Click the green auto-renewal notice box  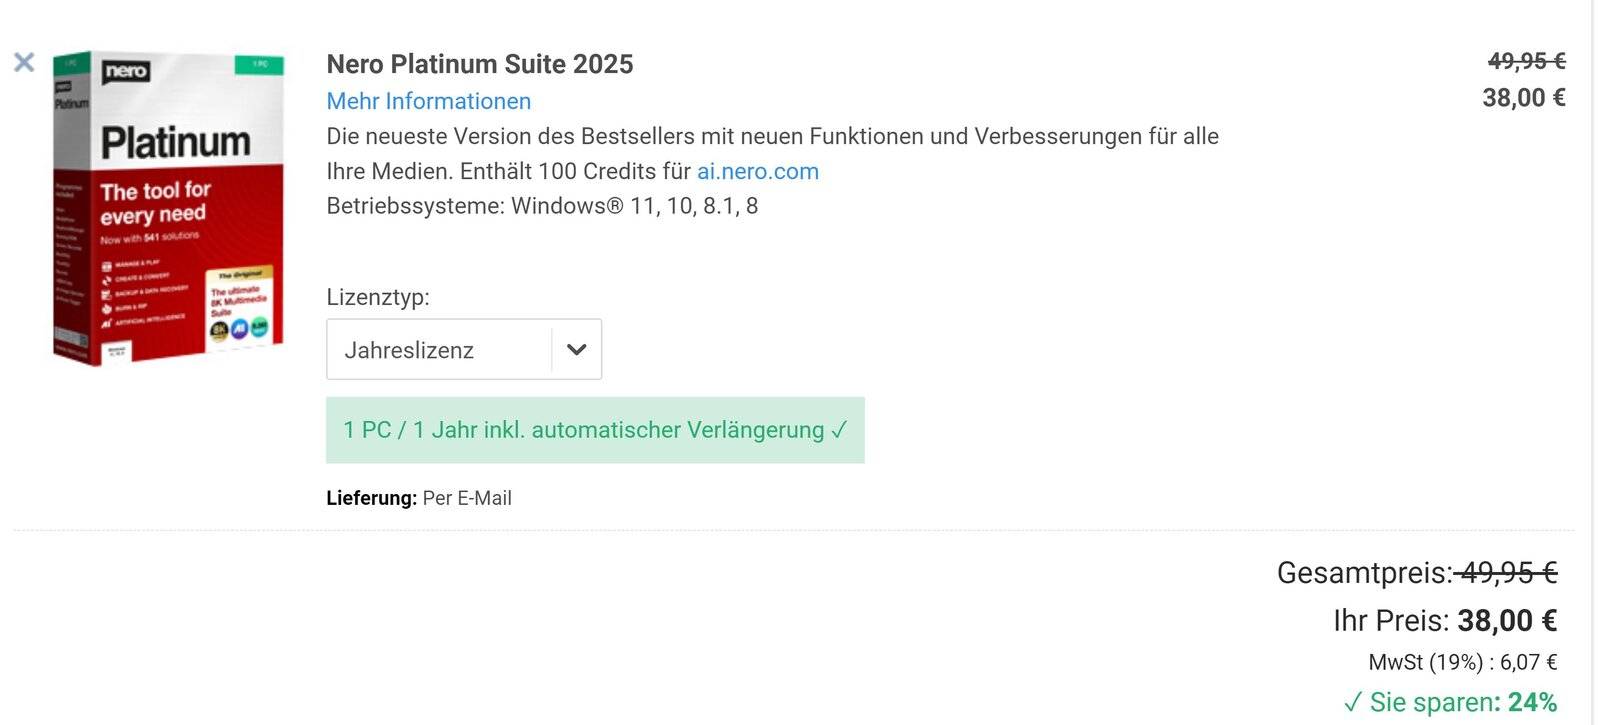point(595,430)
